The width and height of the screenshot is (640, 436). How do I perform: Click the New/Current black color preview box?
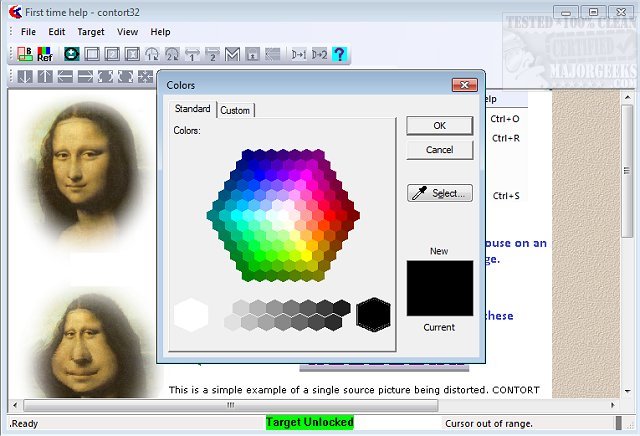pyautogui.click(x=440, y=288)
